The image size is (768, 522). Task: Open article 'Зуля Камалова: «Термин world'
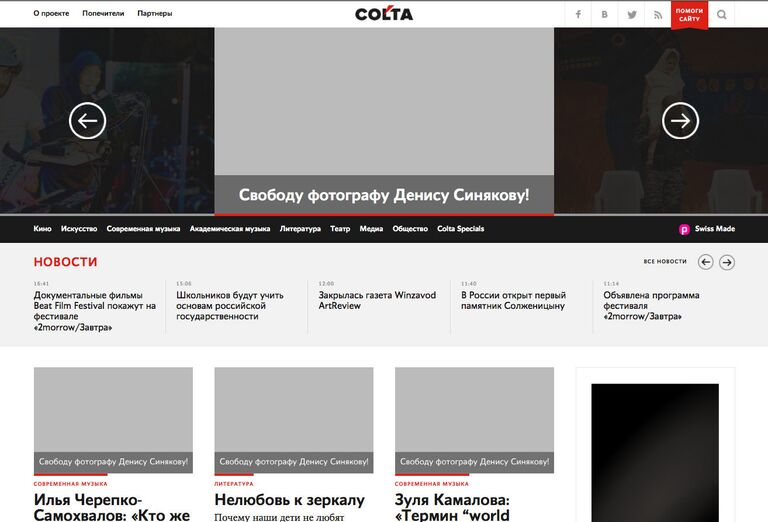pyautogui.click(x=452, y=507)
